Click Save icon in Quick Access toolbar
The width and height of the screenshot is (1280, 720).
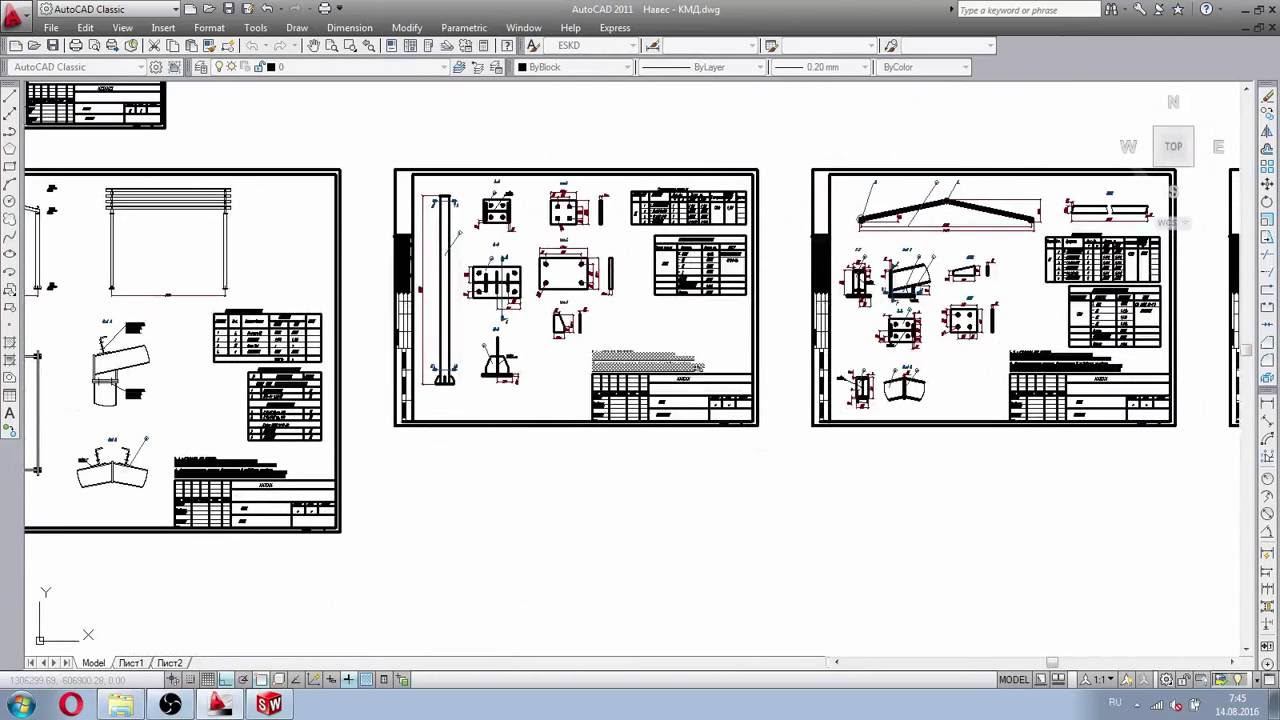(228, 9)
